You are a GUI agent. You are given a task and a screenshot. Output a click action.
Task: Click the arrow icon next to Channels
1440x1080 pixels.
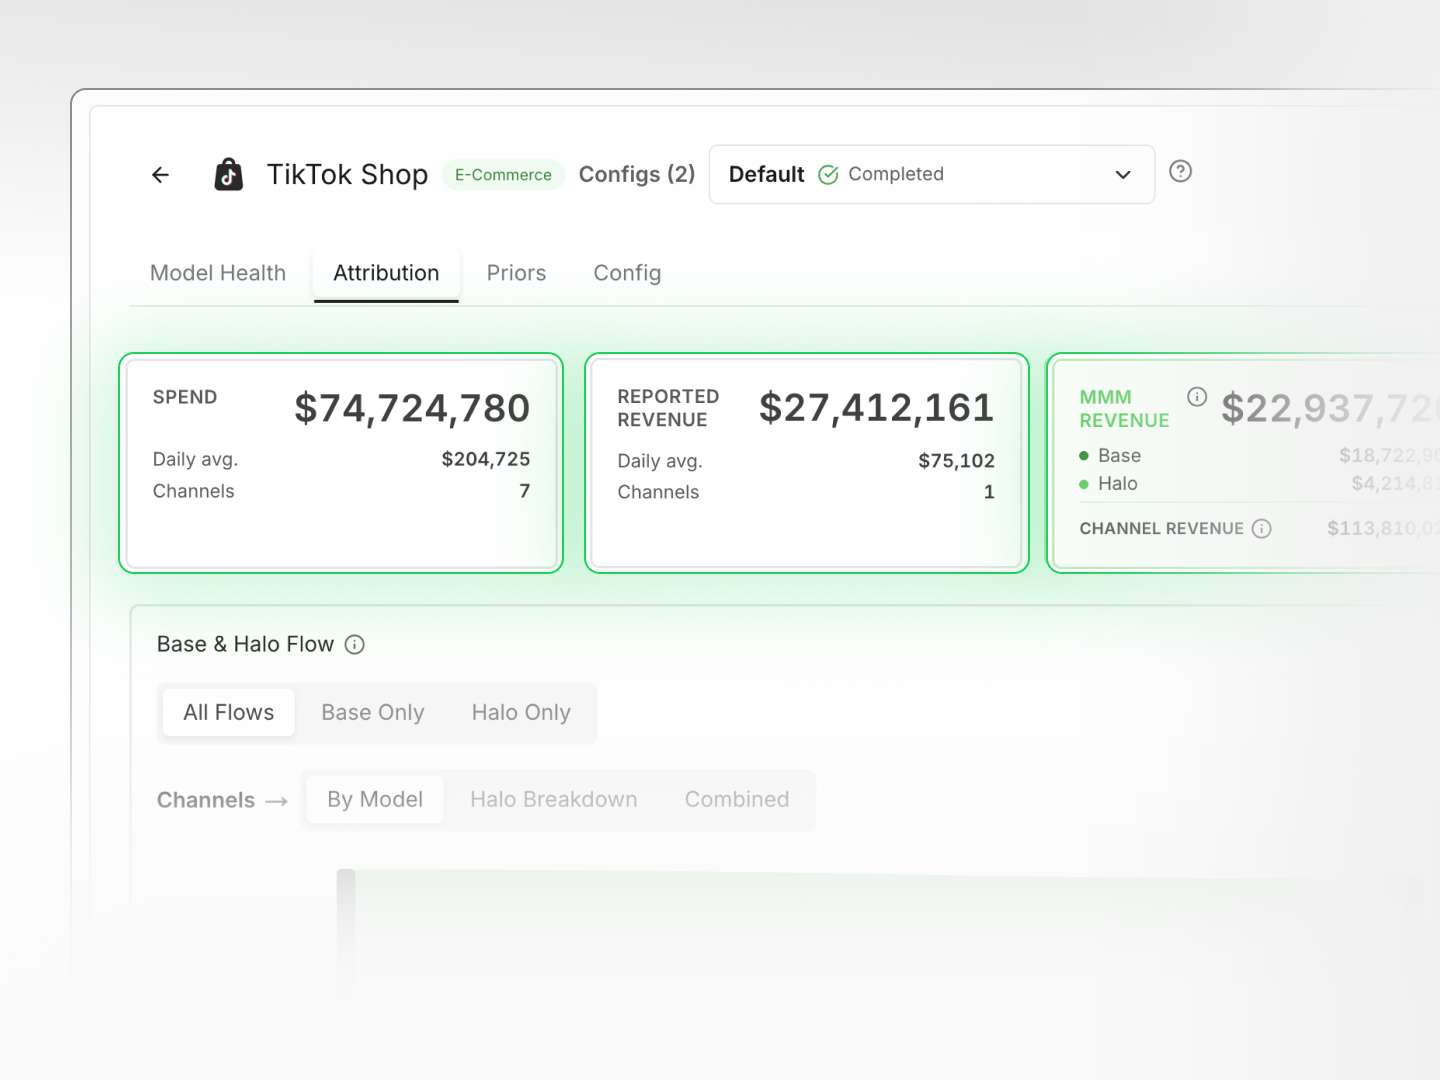pos(277,801)
